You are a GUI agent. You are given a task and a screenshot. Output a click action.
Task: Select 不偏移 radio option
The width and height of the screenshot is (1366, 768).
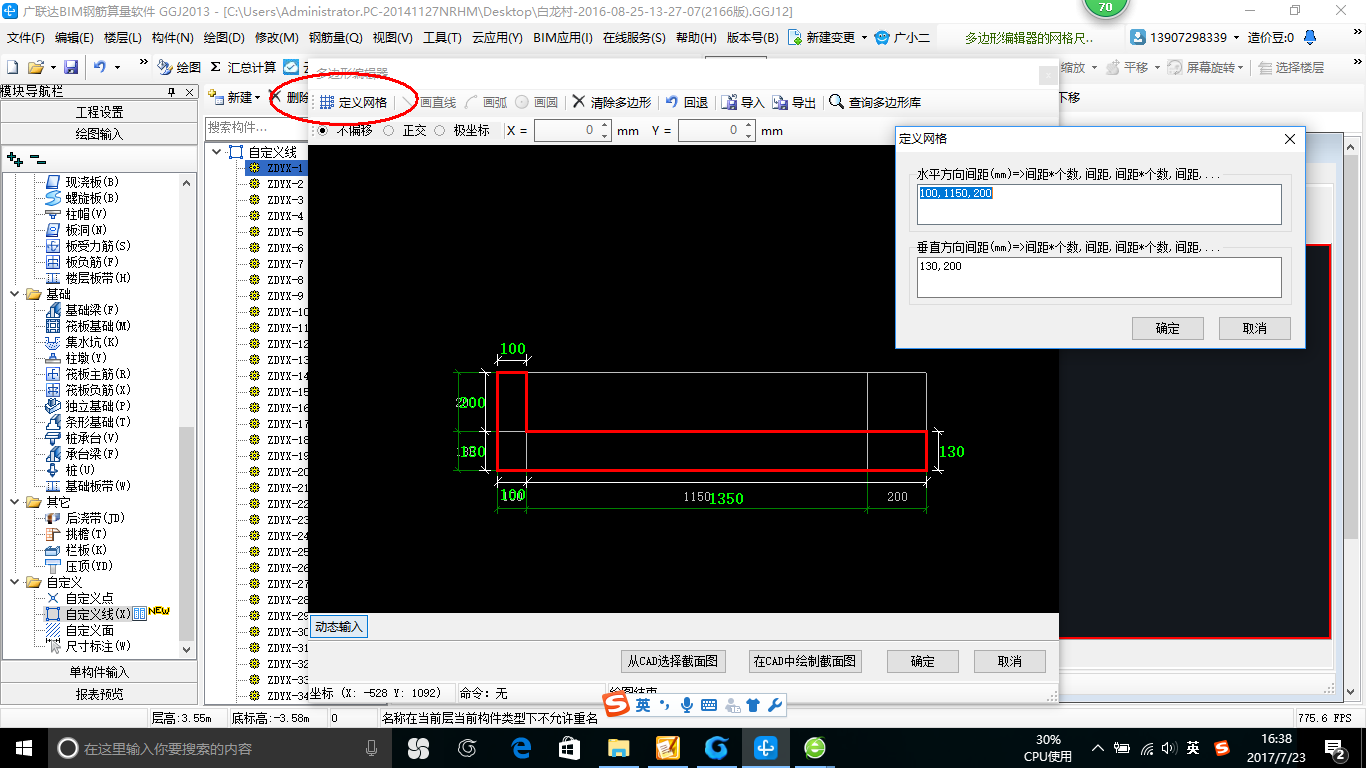(x=322, y=131)
